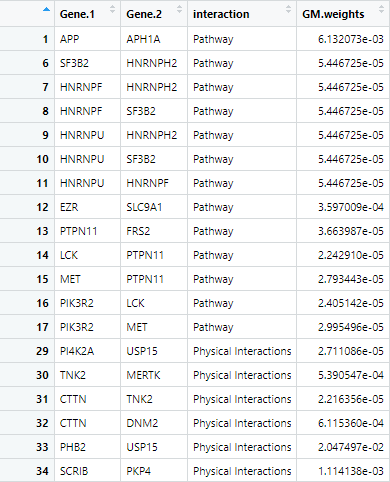
Task: Click weight value 6.132073e-03
Action: (x=351, y=39)
